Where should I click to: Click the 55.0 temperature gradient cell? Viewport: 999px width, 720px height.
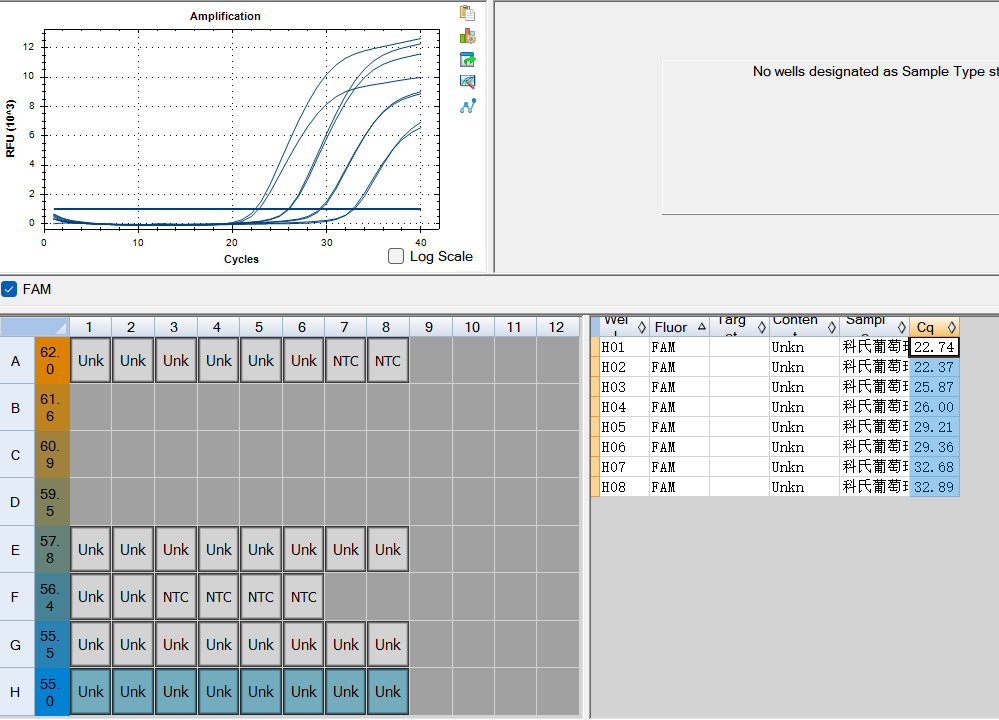tap(51, 692)
